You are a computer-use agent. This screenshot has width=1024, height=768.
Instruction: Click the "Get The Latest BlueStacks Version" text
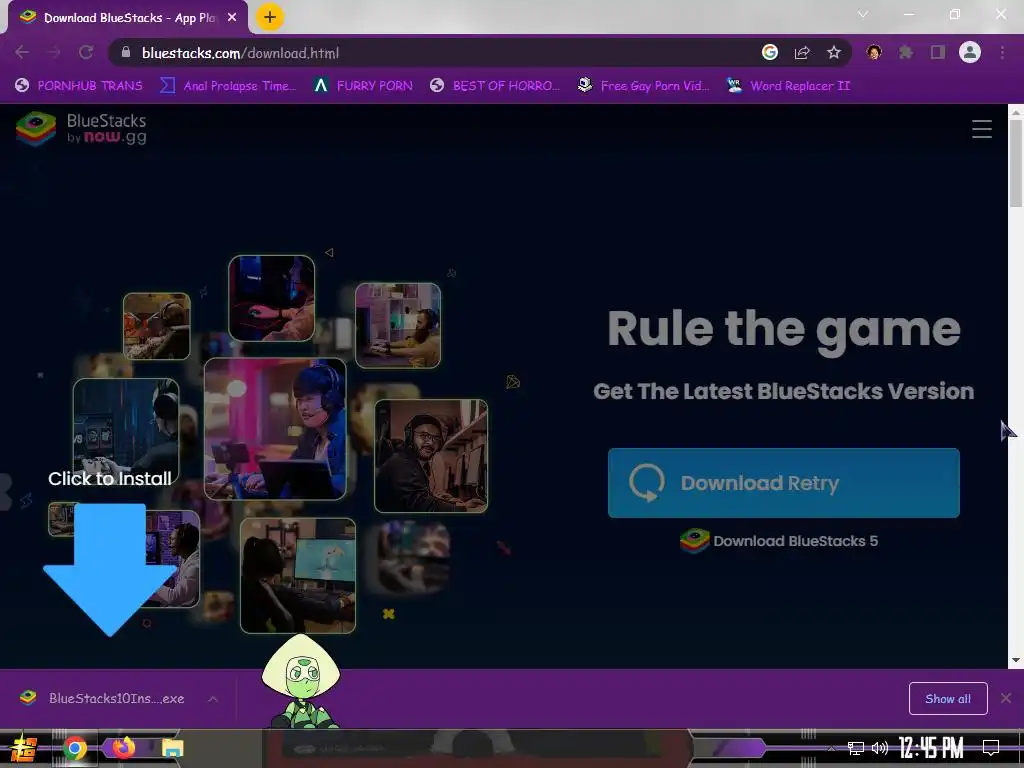(x=784, y=391)
